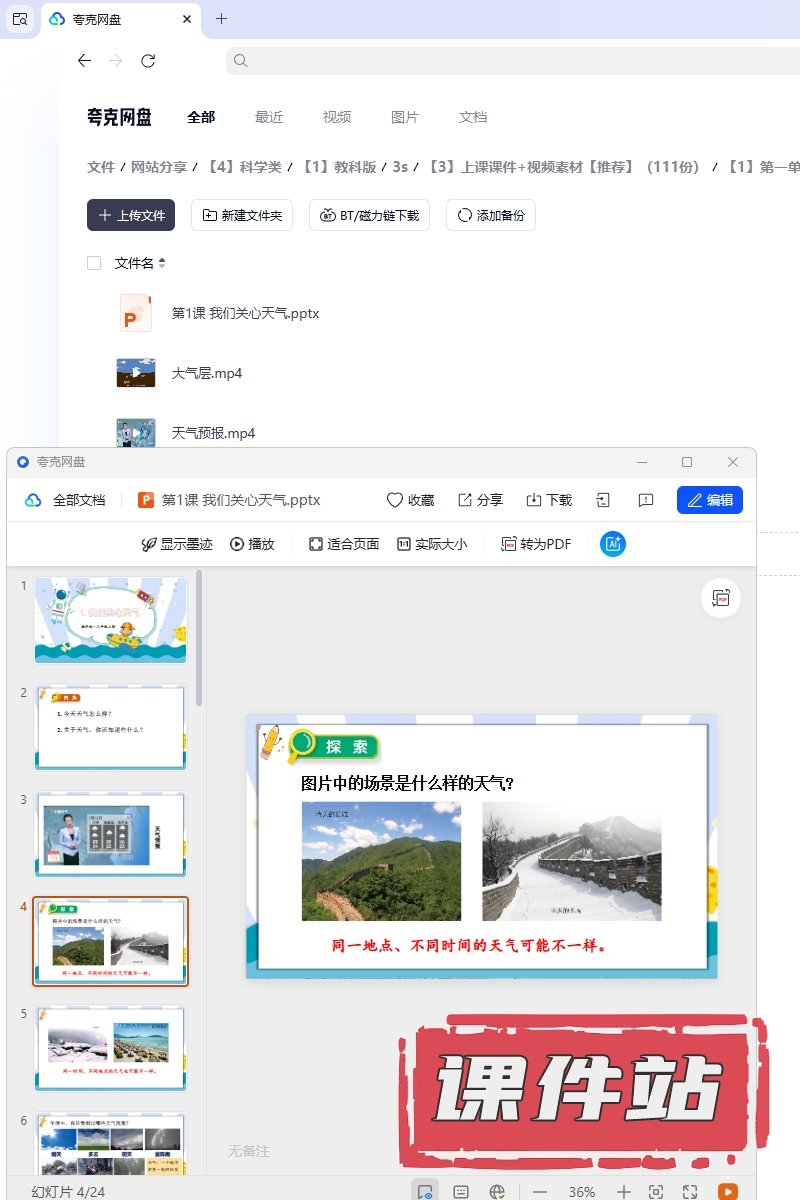The width and height of the screenshot is (800, 1200).
Task: Click the 上传文件 button
Action: [131, 215]
